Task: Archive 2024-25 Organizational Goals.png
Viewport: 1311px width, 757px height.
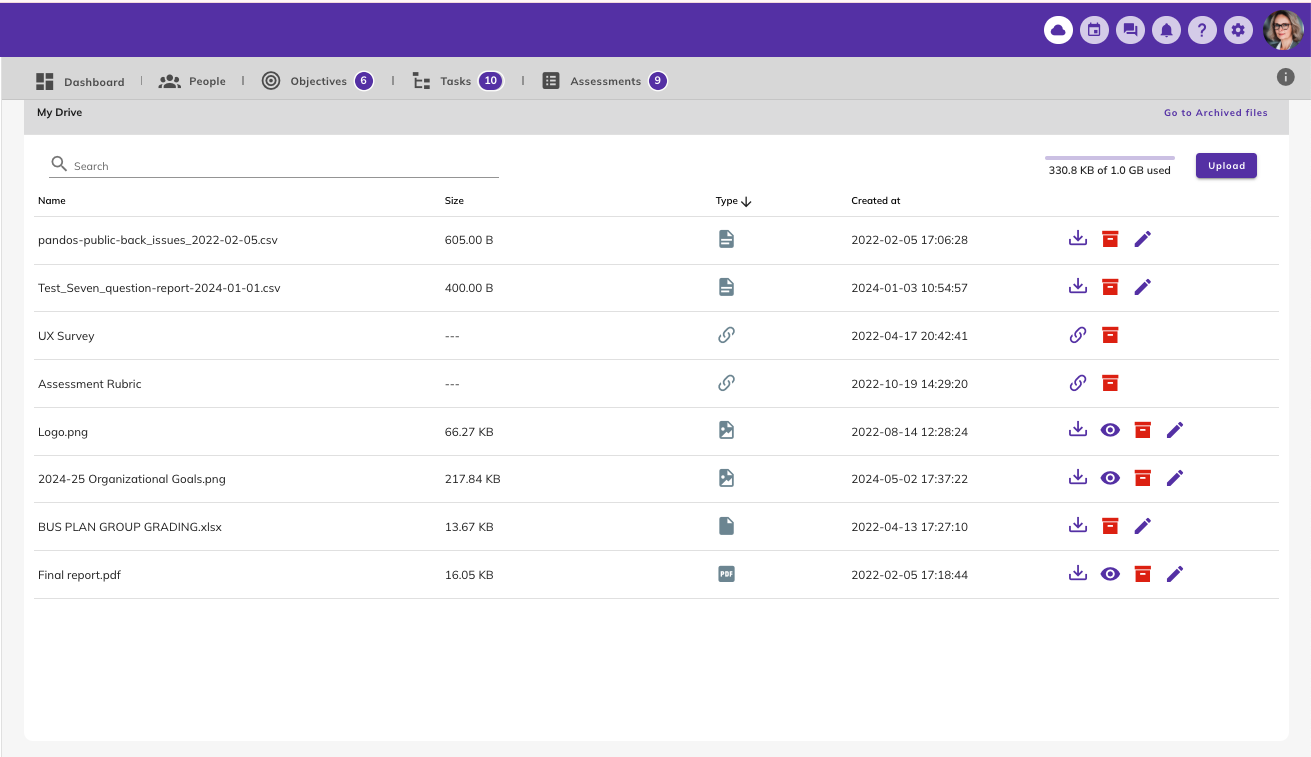Action: 1142,478
